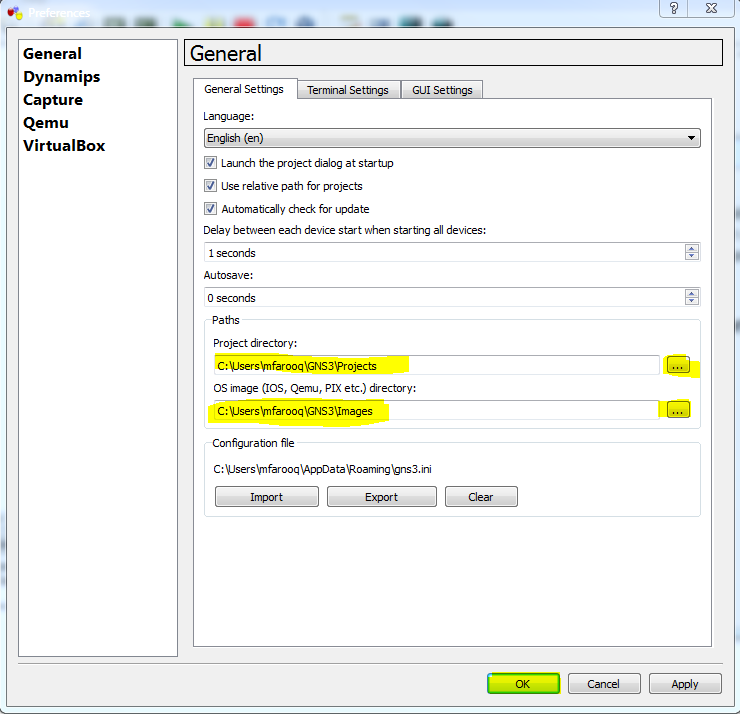This screenshot has height=714, width=740.
Task: Confirm the preferences with OK
Action: 523,684
